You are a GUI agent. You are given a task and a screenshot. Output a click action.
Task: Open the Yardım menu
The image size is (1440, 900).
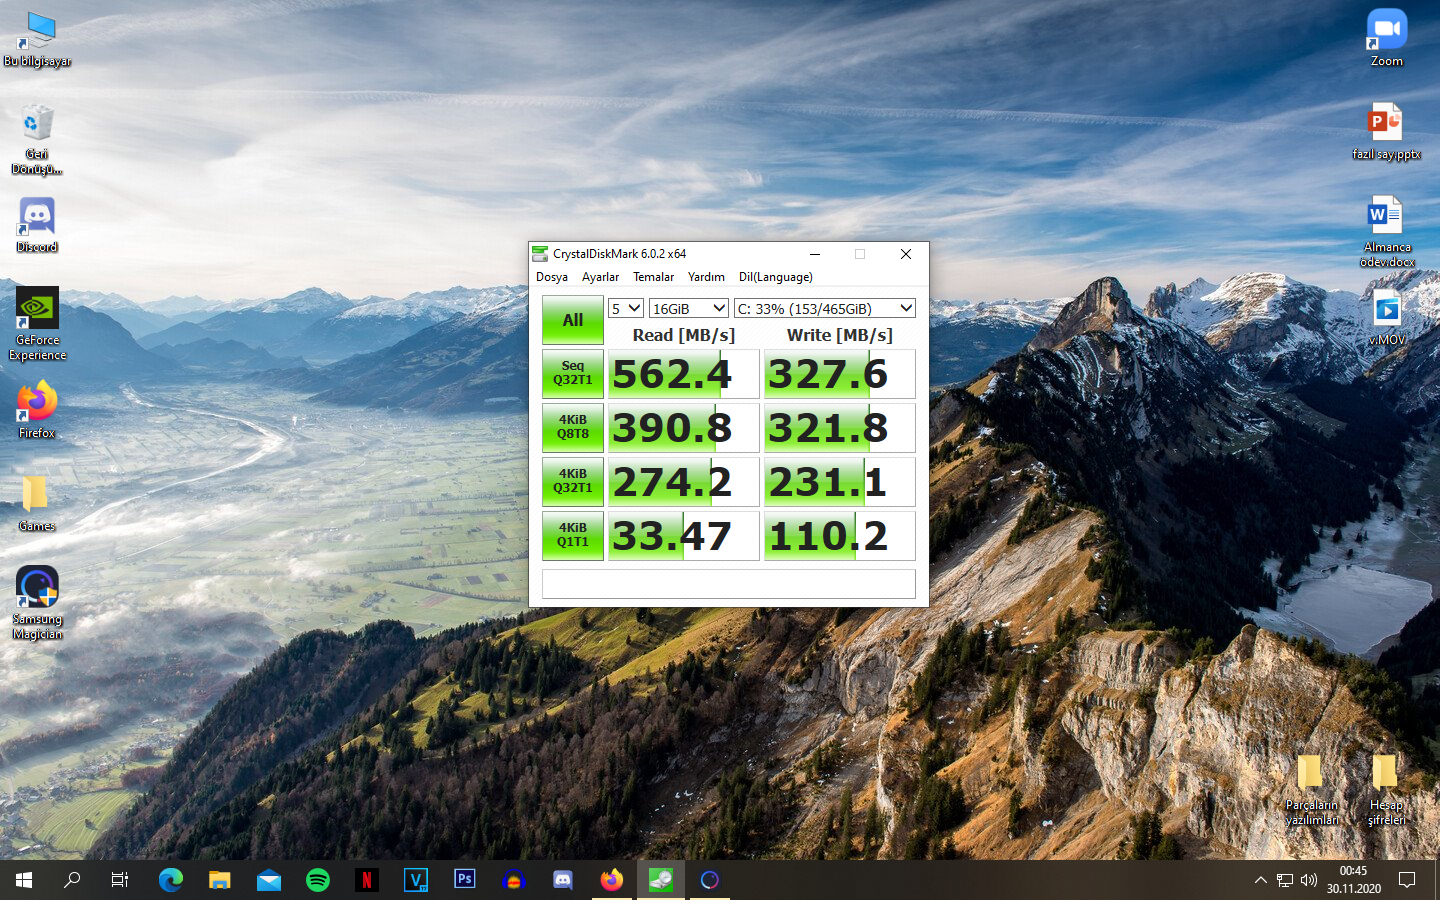[x=706, y=277]
